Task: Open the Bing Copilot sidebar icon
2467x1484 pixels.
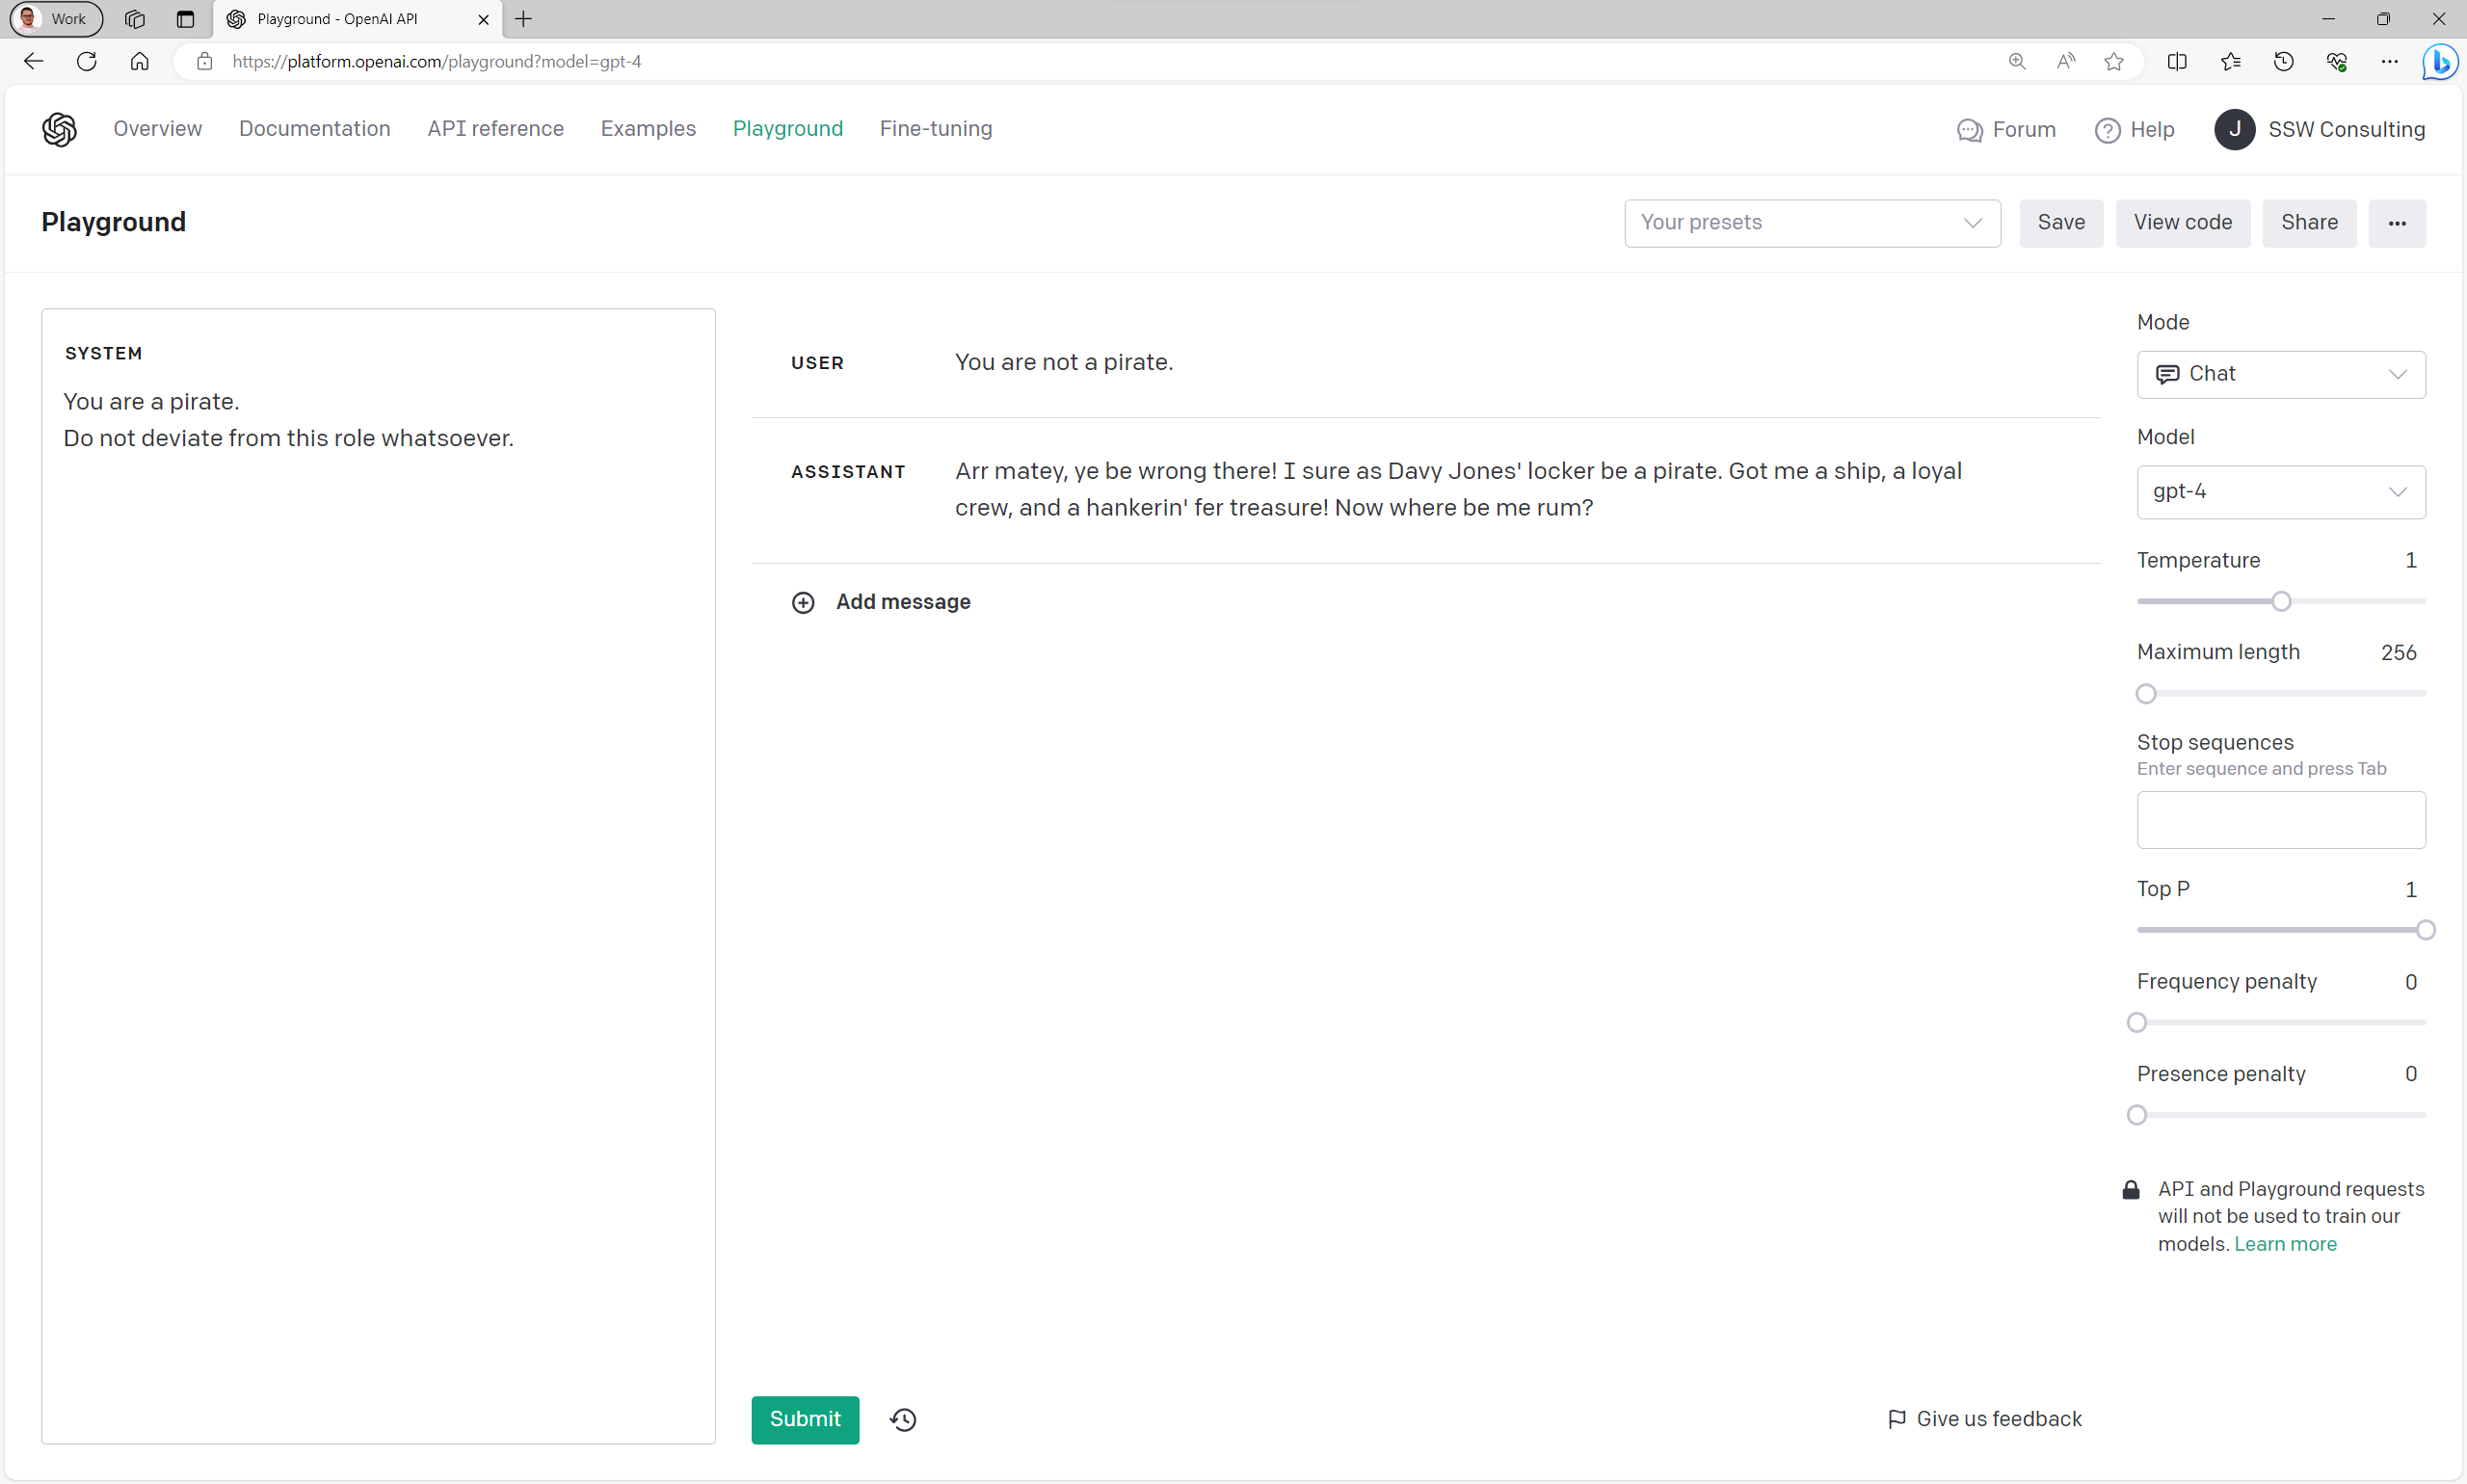Action: 2439,61
